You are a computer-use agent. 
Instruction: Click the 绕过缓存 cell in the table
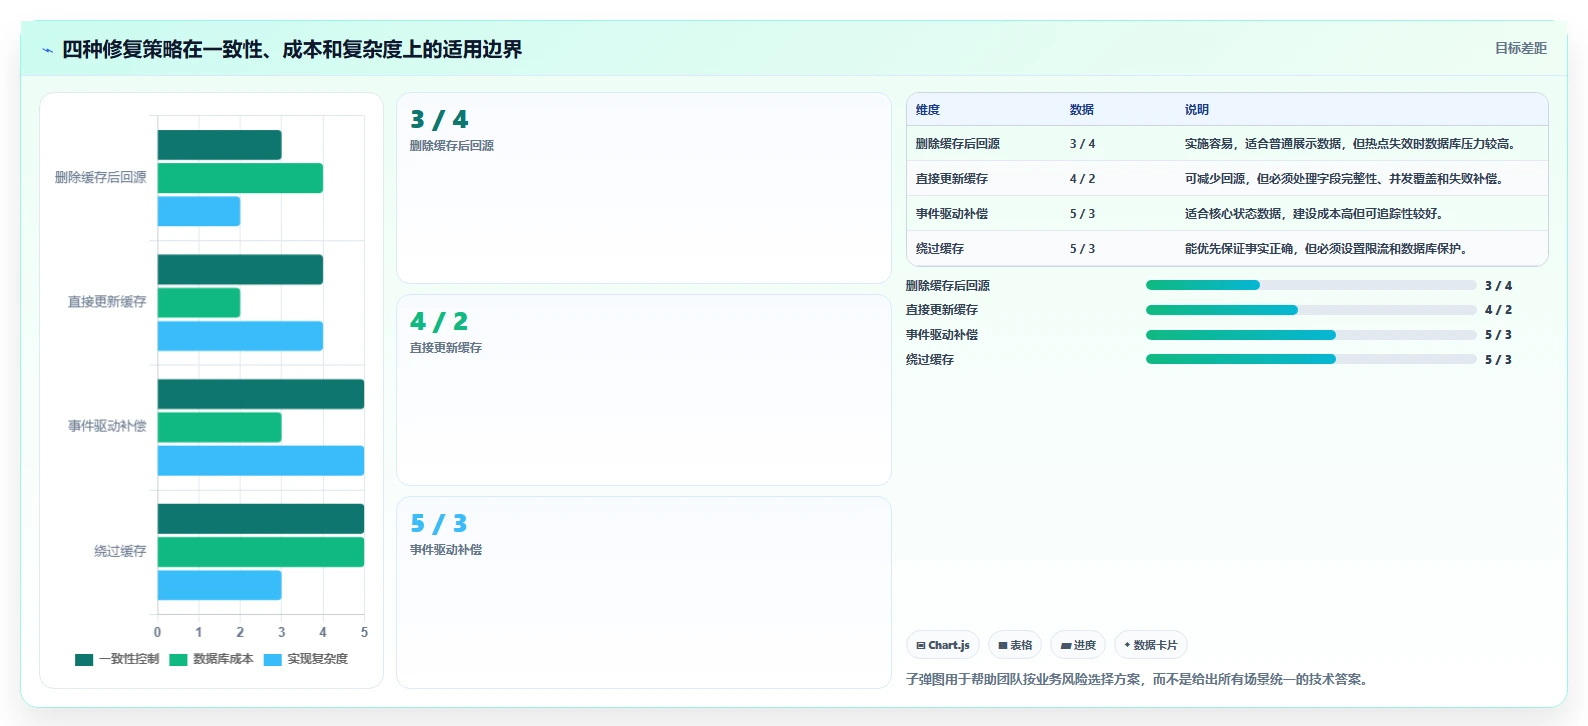tap(940, 249)
